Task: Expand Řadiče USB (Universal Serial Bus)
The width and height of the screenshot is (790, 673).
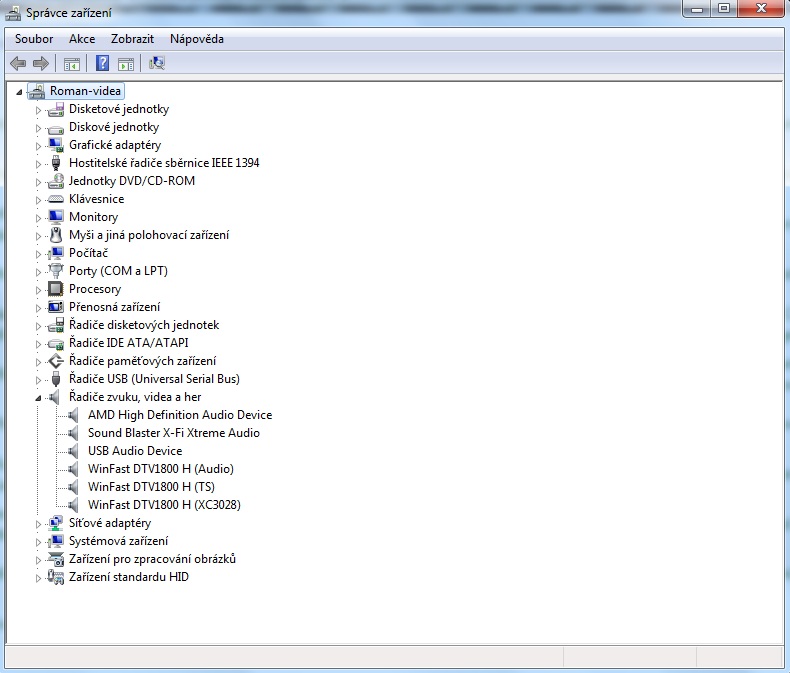Action: tap(38, 380)
